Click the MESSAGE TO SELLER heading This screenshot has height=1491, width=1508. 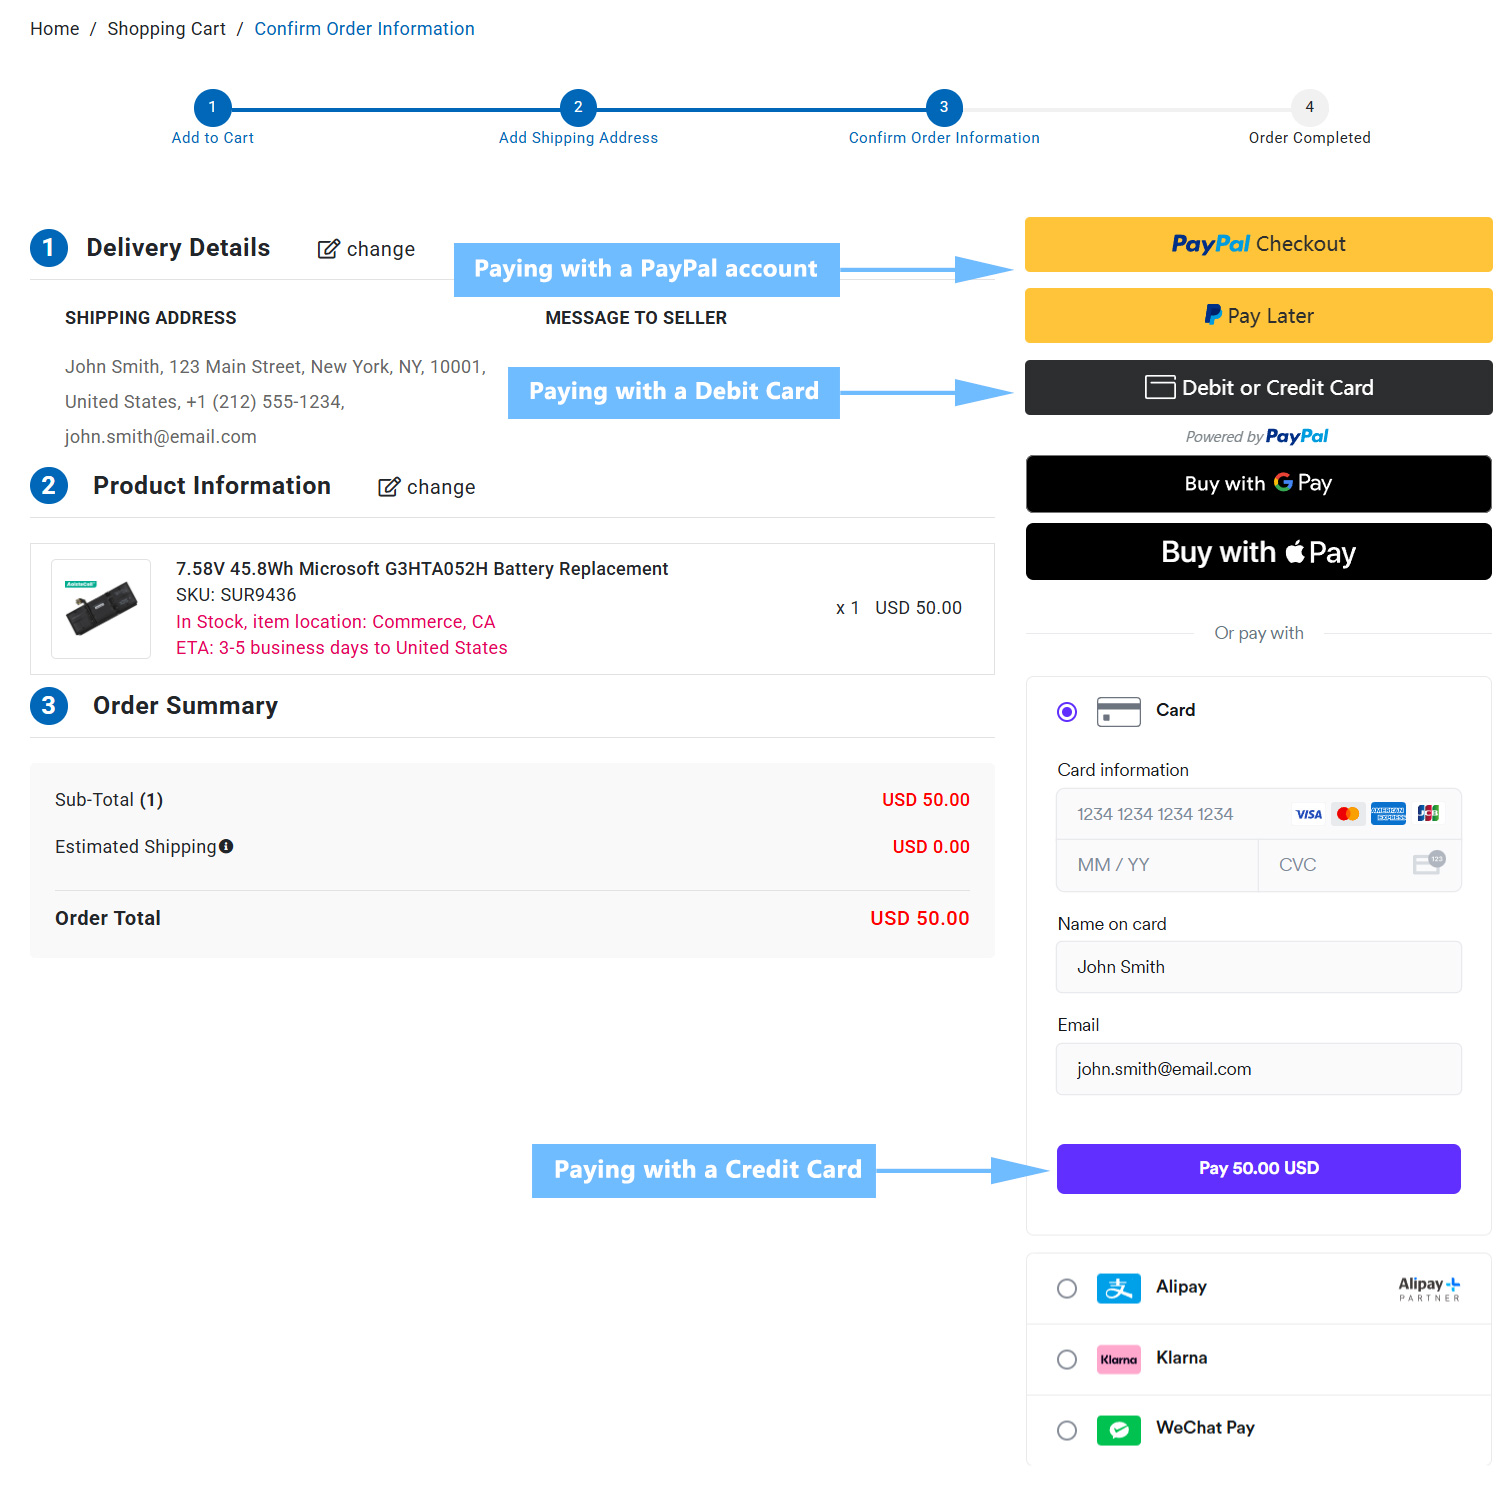(636, 318)
